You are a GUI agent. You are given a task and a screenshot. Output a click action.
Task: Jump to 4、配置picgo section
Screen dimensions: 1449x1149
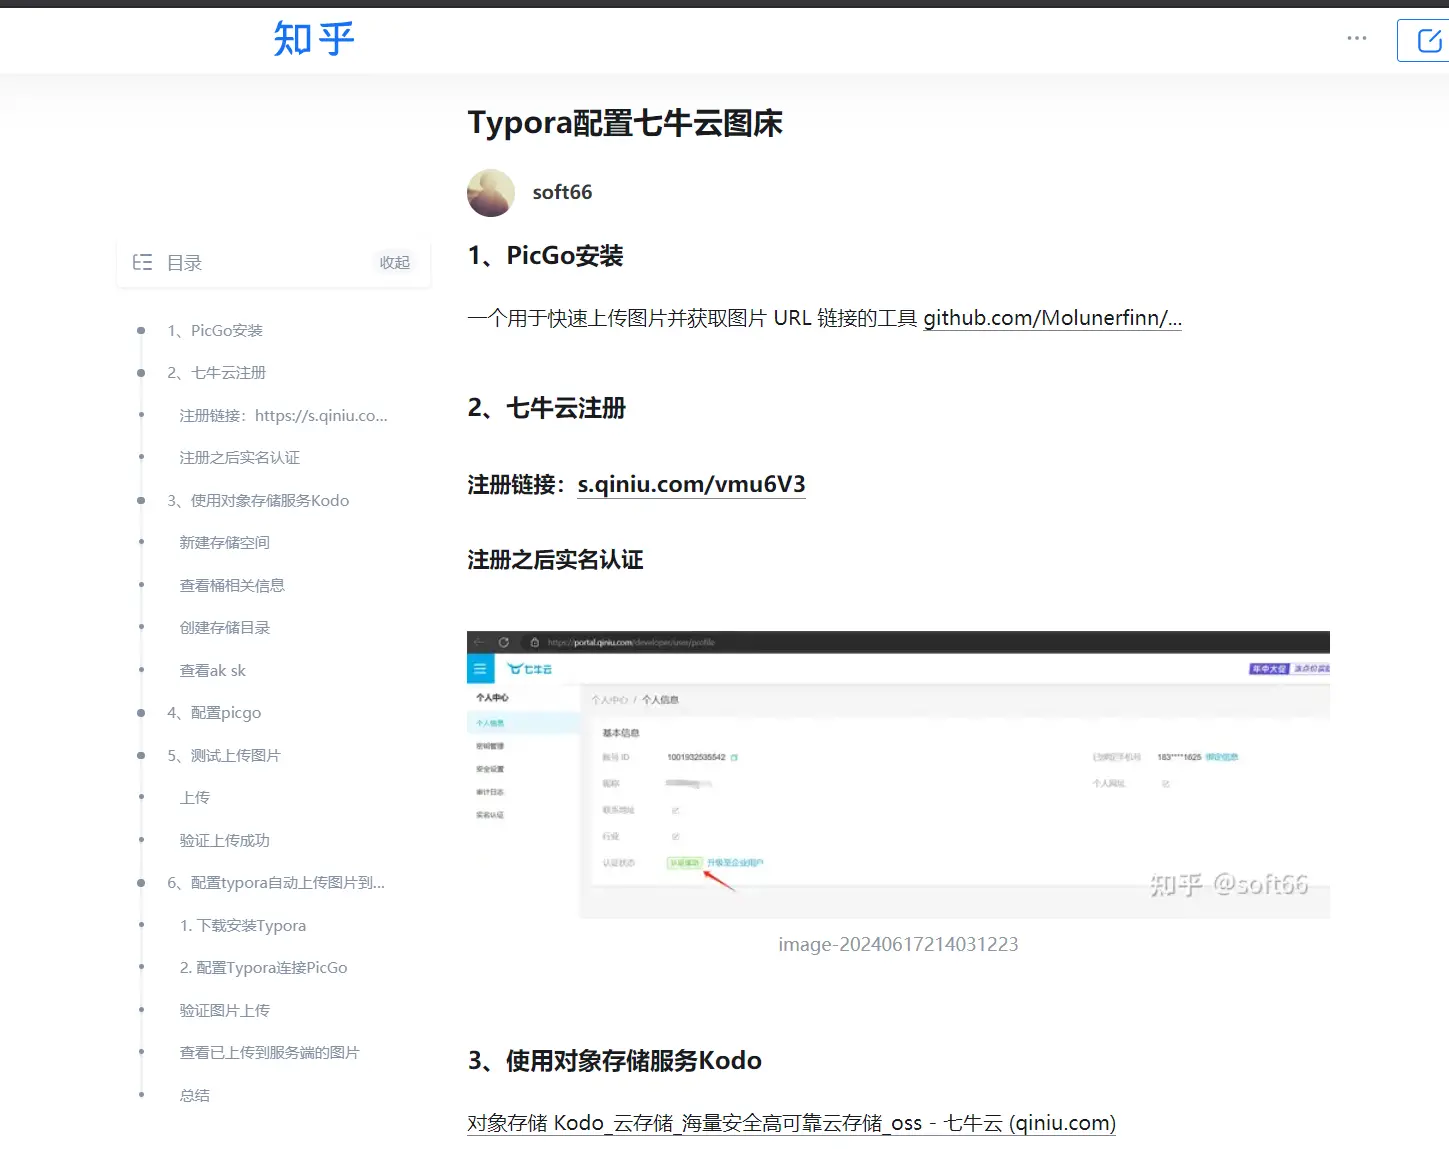coord(213,713)
